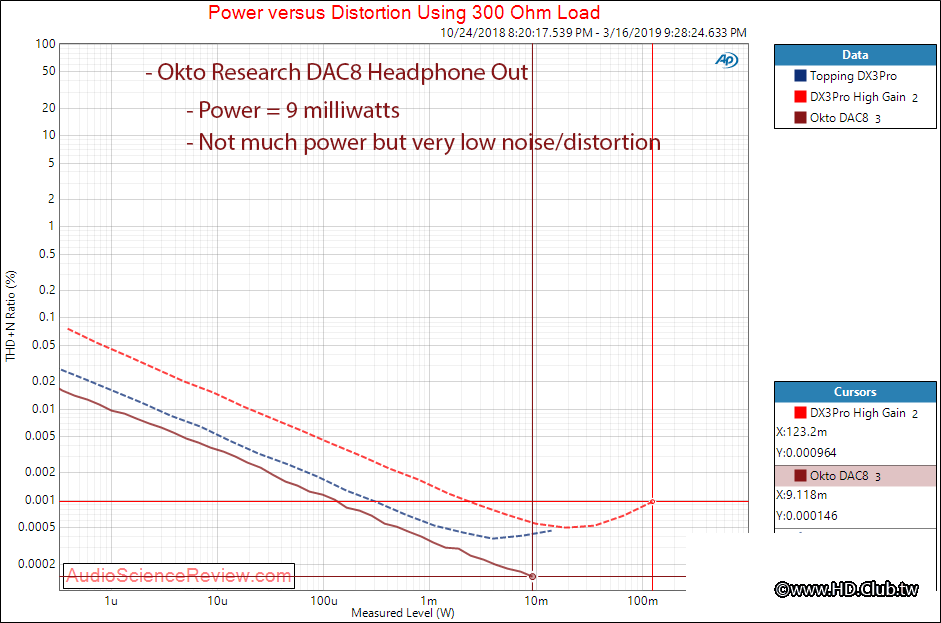Click the Cursors panel header
The width and height of the screenshot is (941, 623).
855,392
